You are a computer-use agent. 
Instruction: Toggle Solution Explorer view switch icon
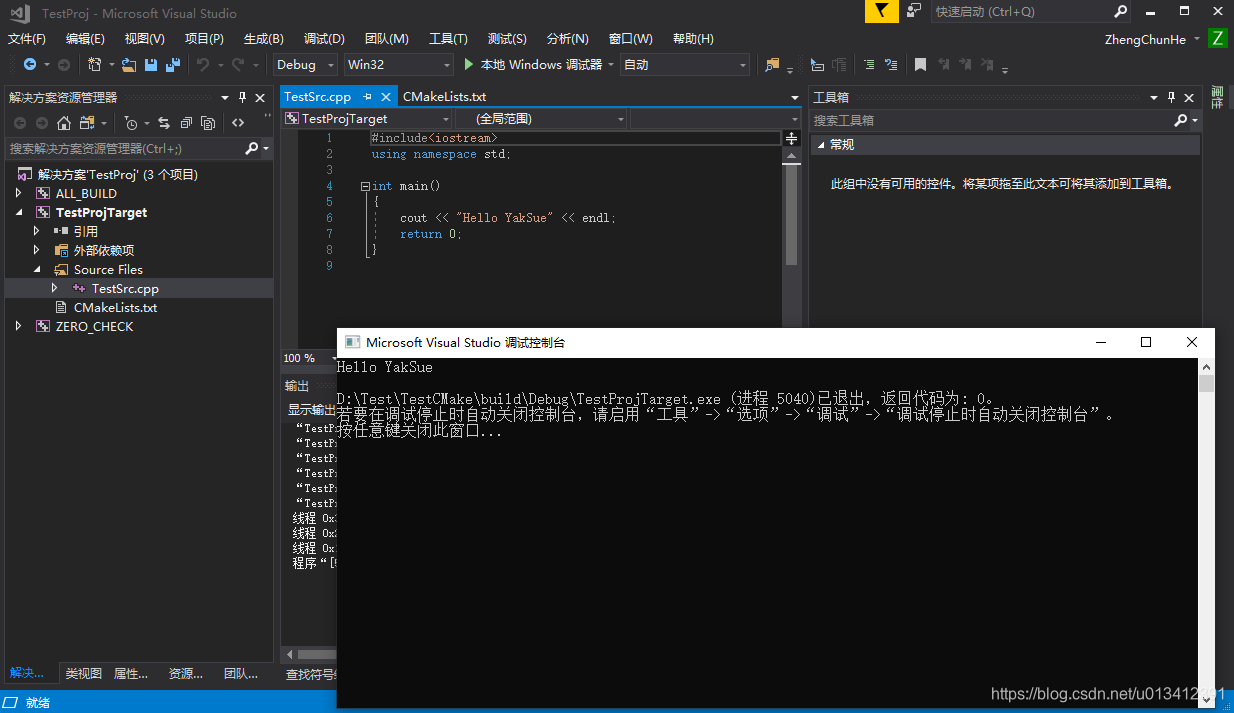(x=86, y=123)
